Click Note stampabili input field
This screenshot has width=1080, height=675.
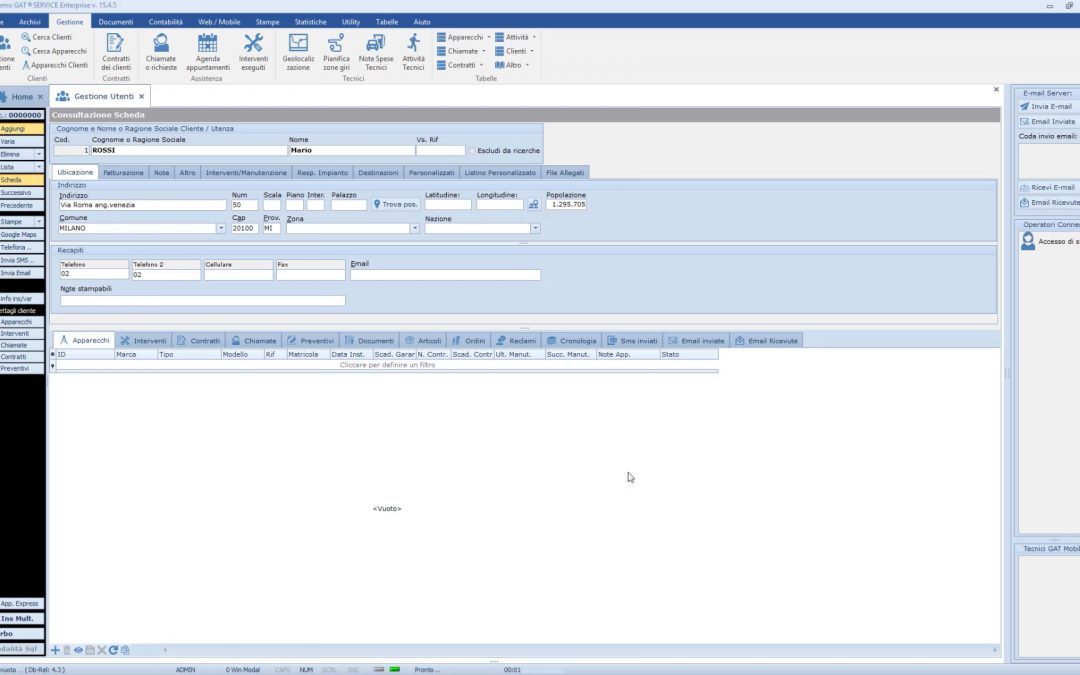point(202,300)
